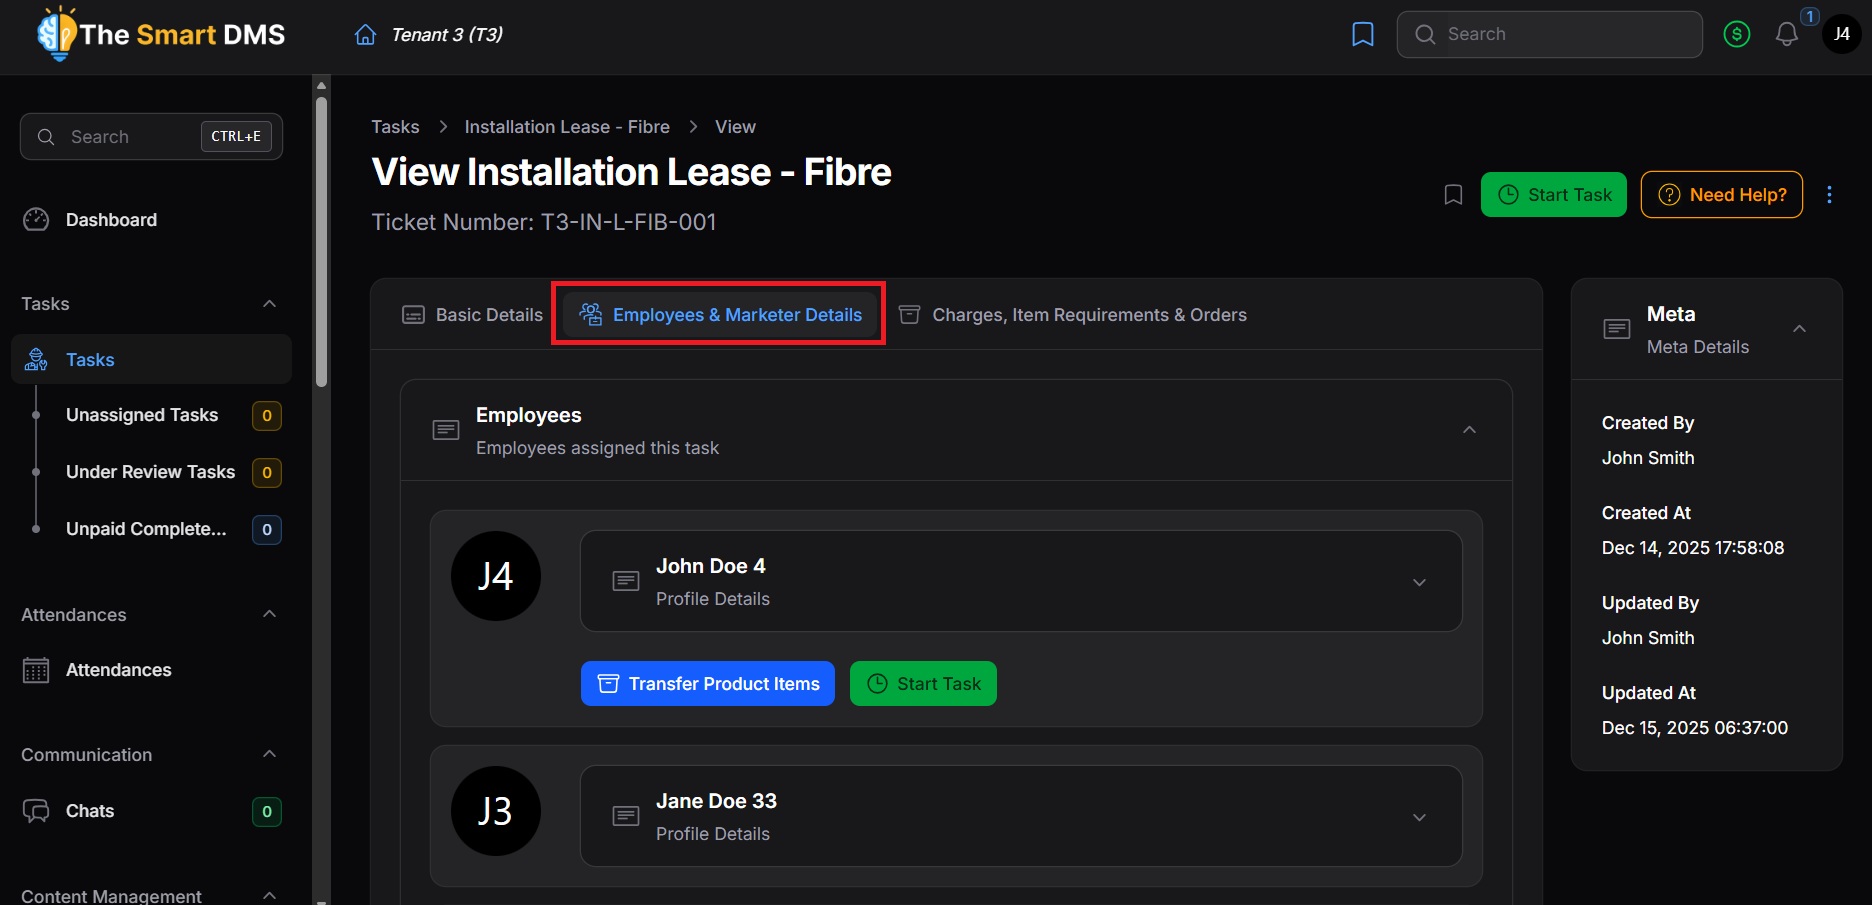Open the Chats section in the sidebar
Screen dimensions: 1872x905
coord(89,811)
